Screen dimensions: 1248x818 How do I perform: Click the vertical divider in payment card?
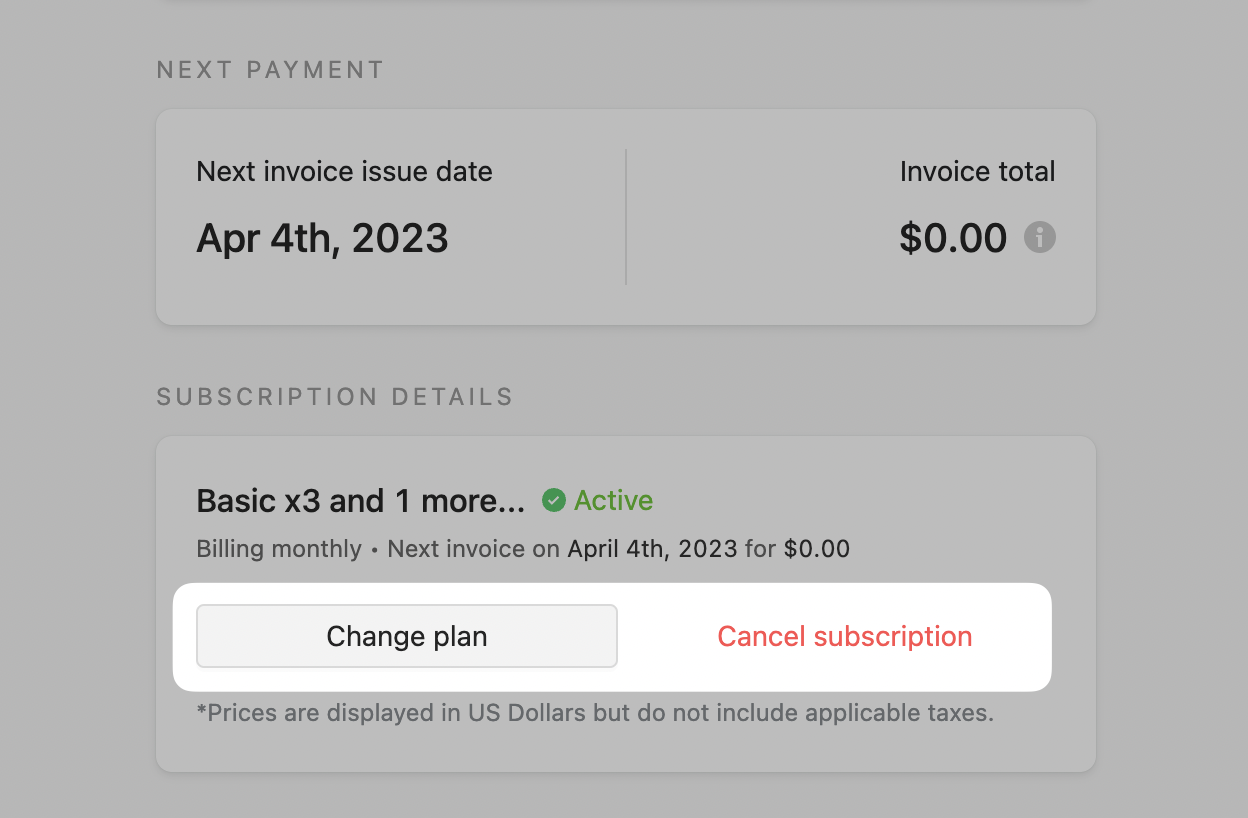coord(626,217)
